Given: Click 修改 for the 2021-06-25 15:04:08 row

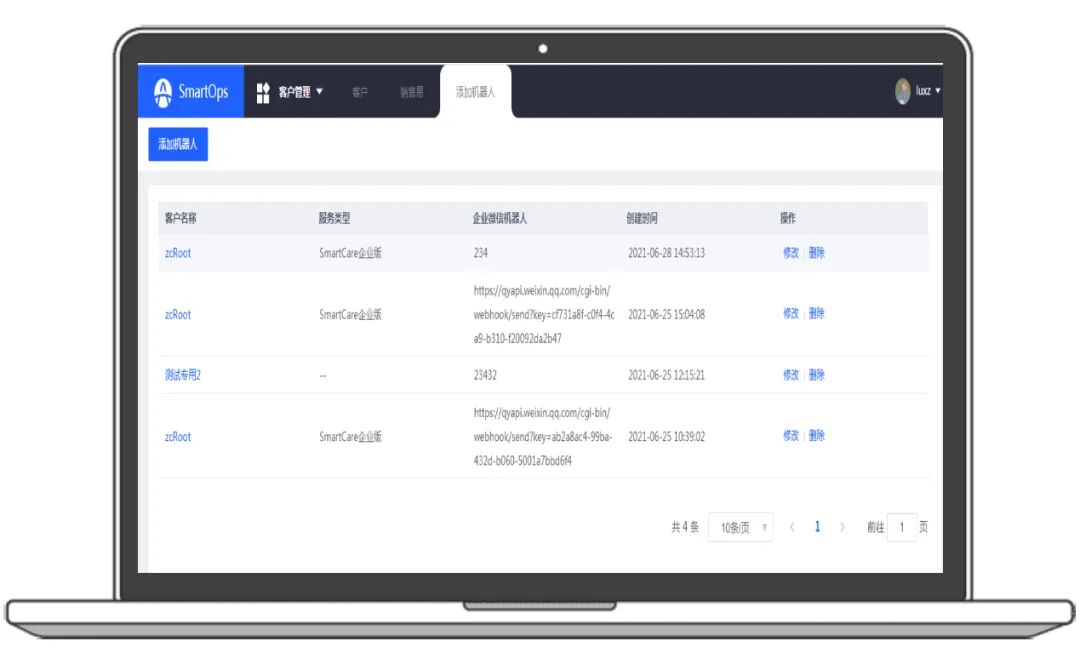Looking at the screenshot, I should [791, 313].
